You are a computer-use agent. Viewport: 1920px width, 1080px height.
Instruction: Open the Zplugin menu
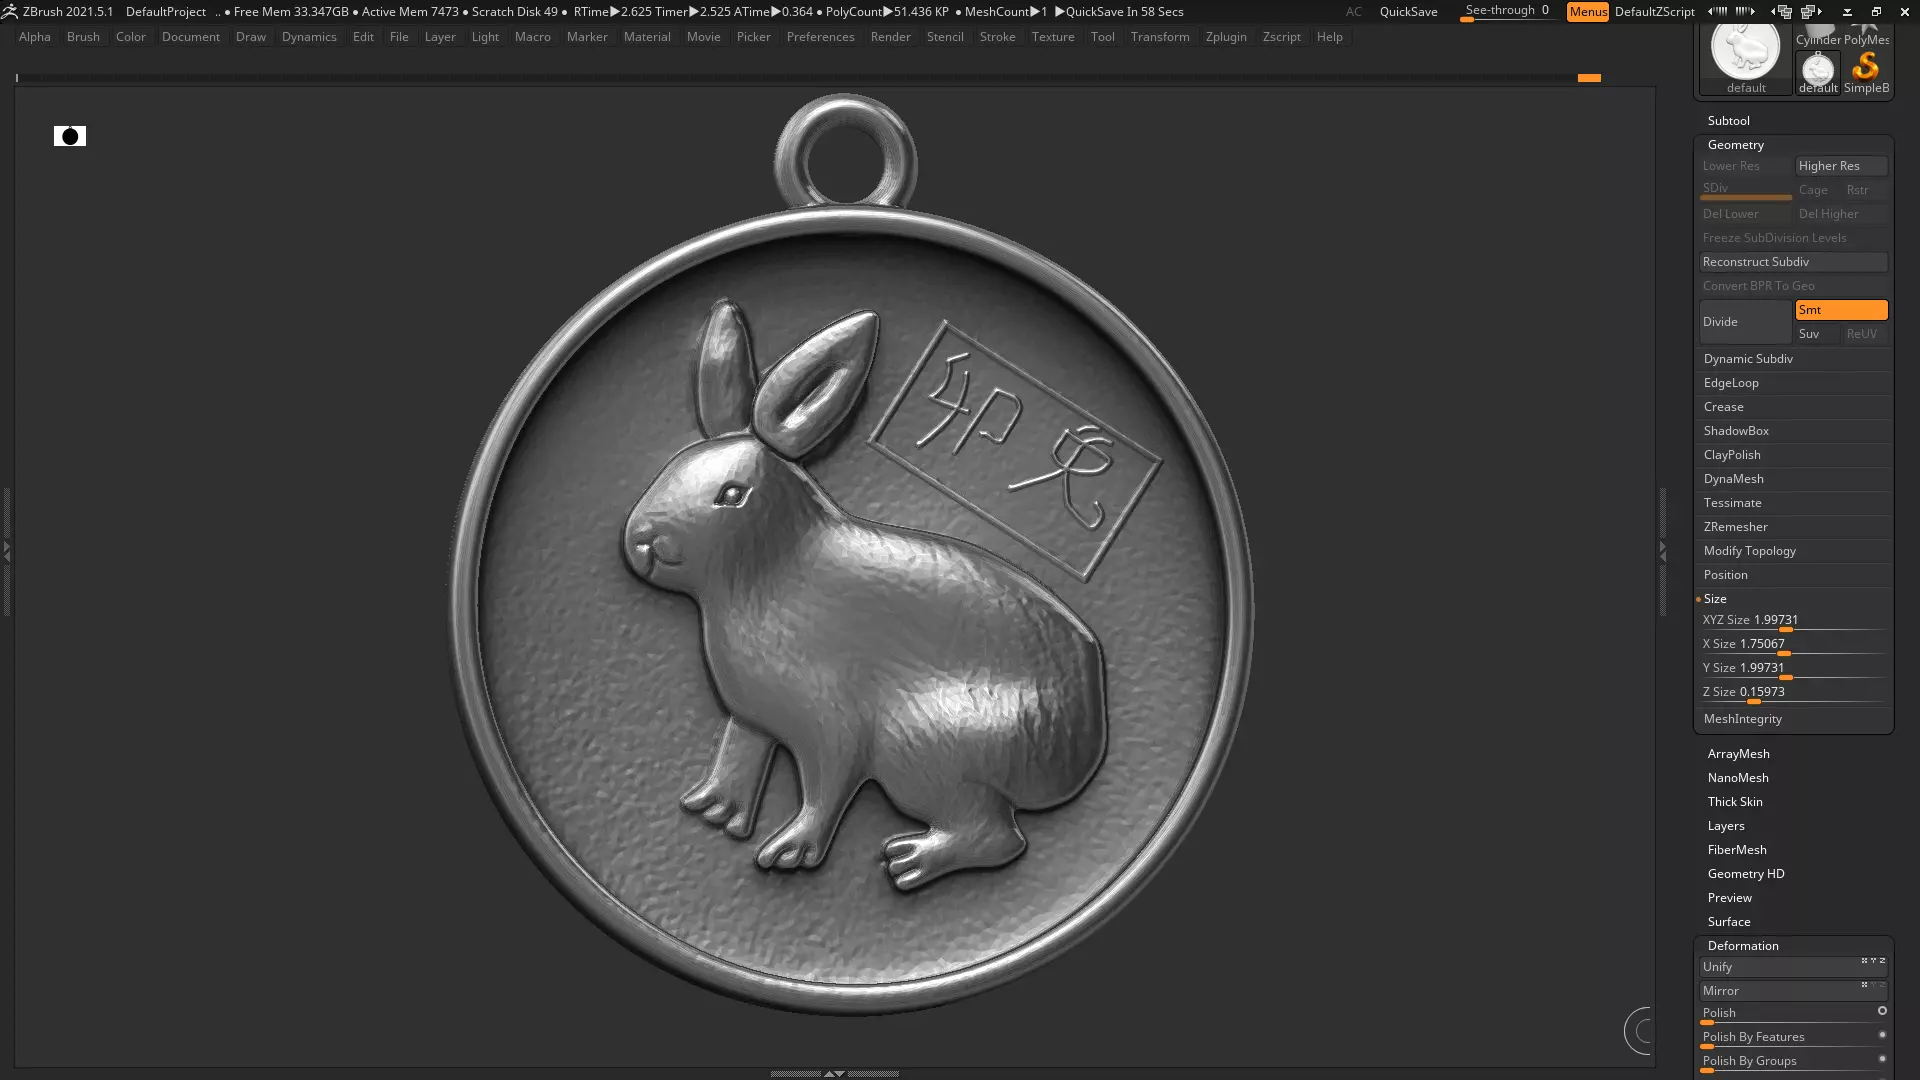1225,37
